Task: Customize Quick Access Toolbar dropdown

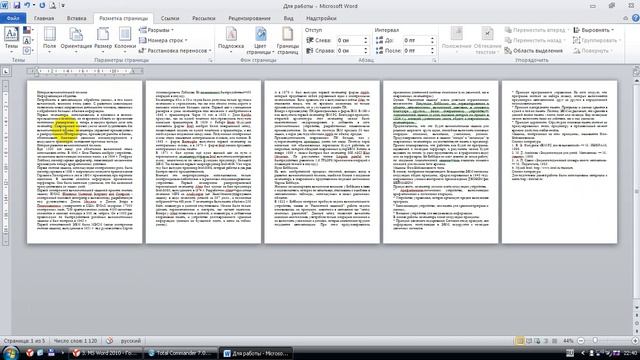Action: click(x=63, y=6)
